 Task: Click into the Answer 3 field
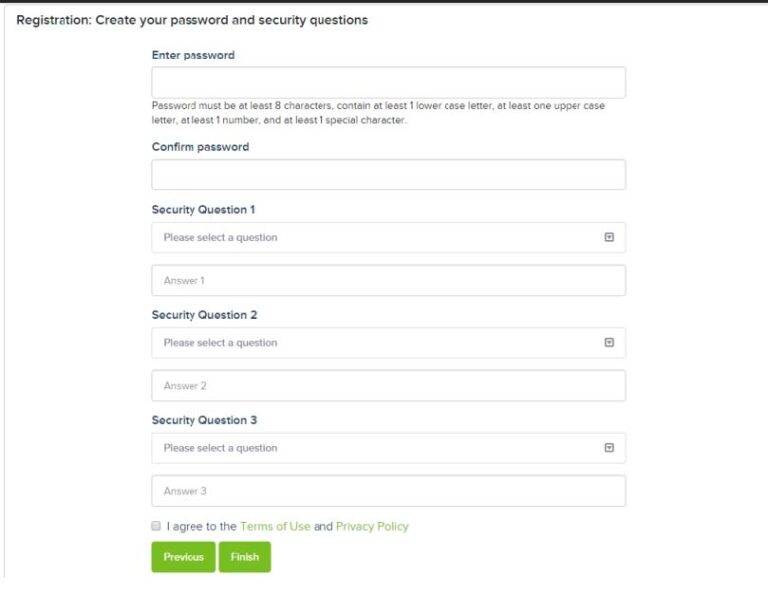coord(388,491)
